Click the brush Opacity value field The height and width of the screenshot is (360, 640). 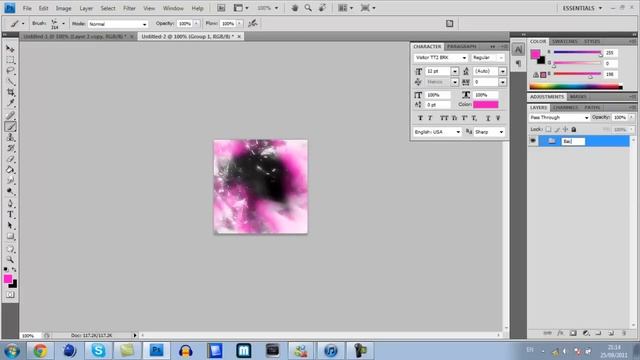(184, 24)
